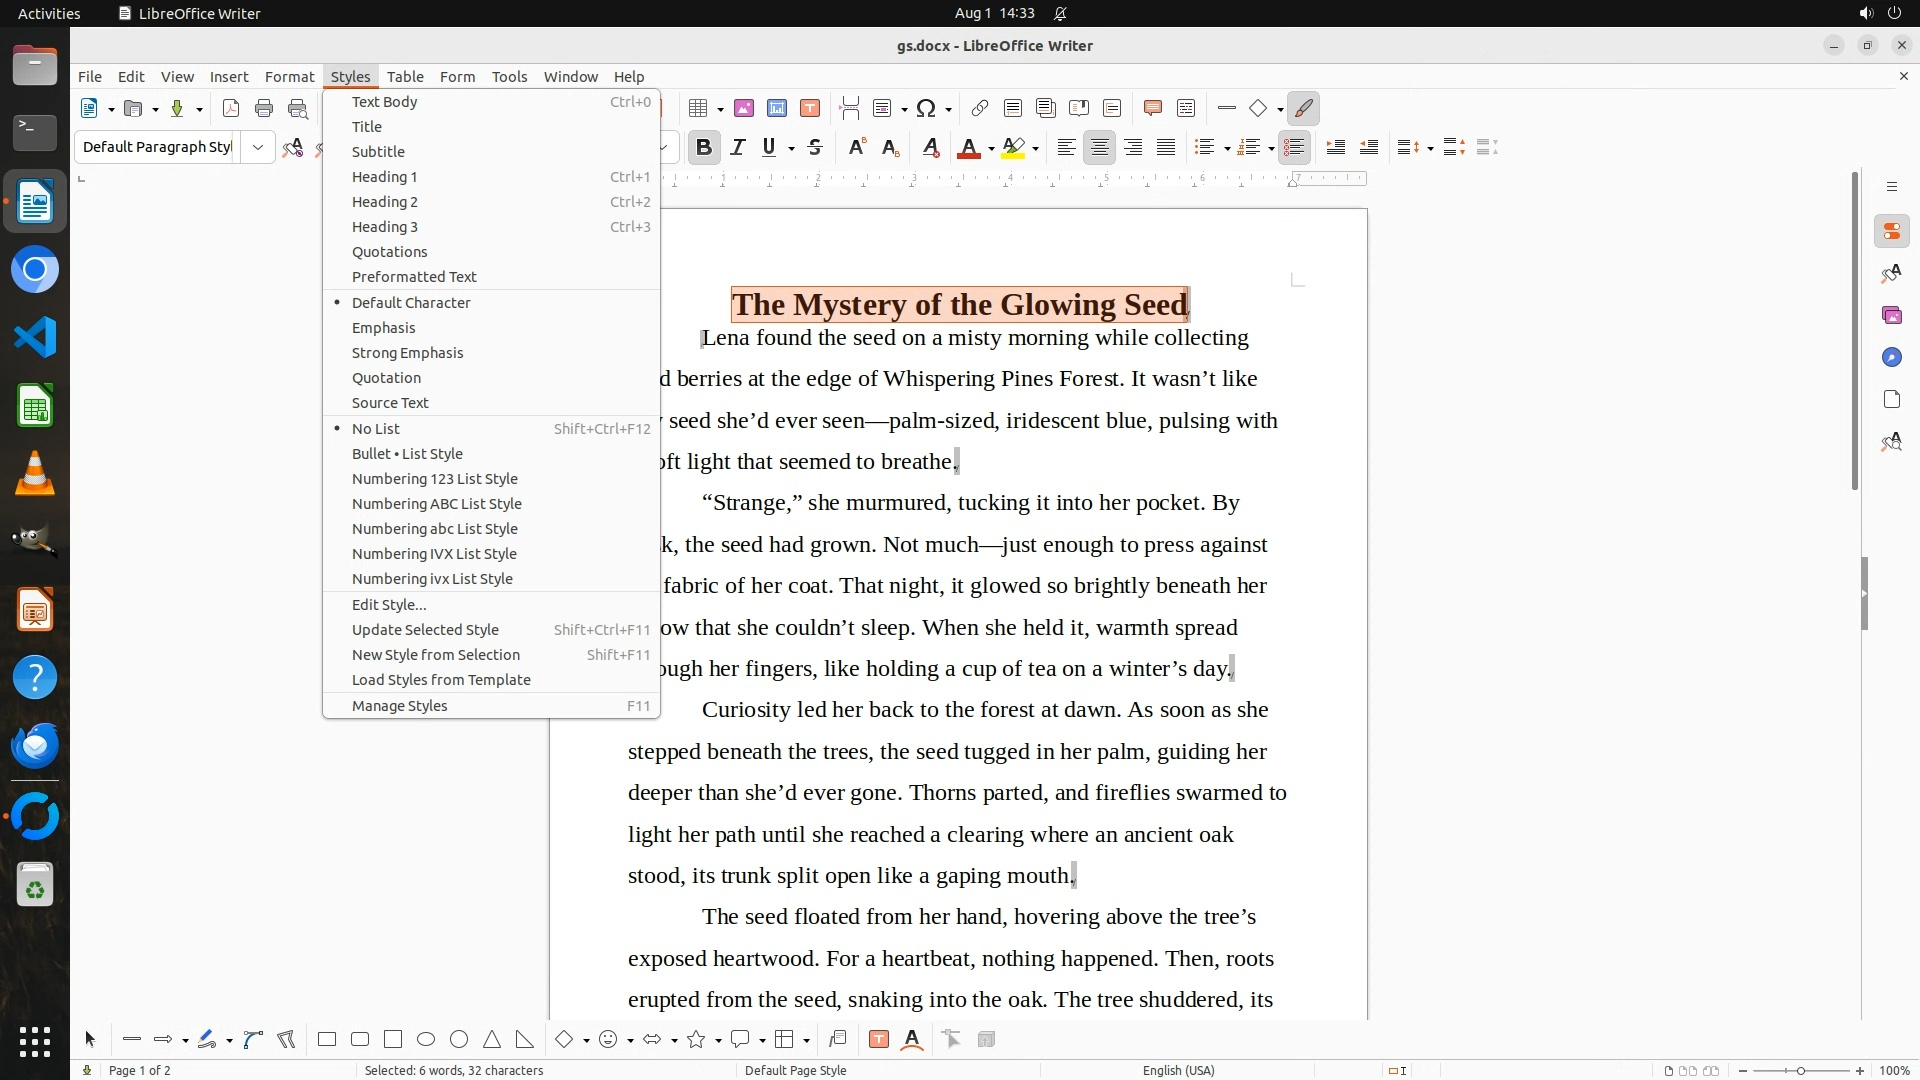Open the font color dropdown arrow
The width and height of the screenshot is (1920, 1080).
point(991,149)
